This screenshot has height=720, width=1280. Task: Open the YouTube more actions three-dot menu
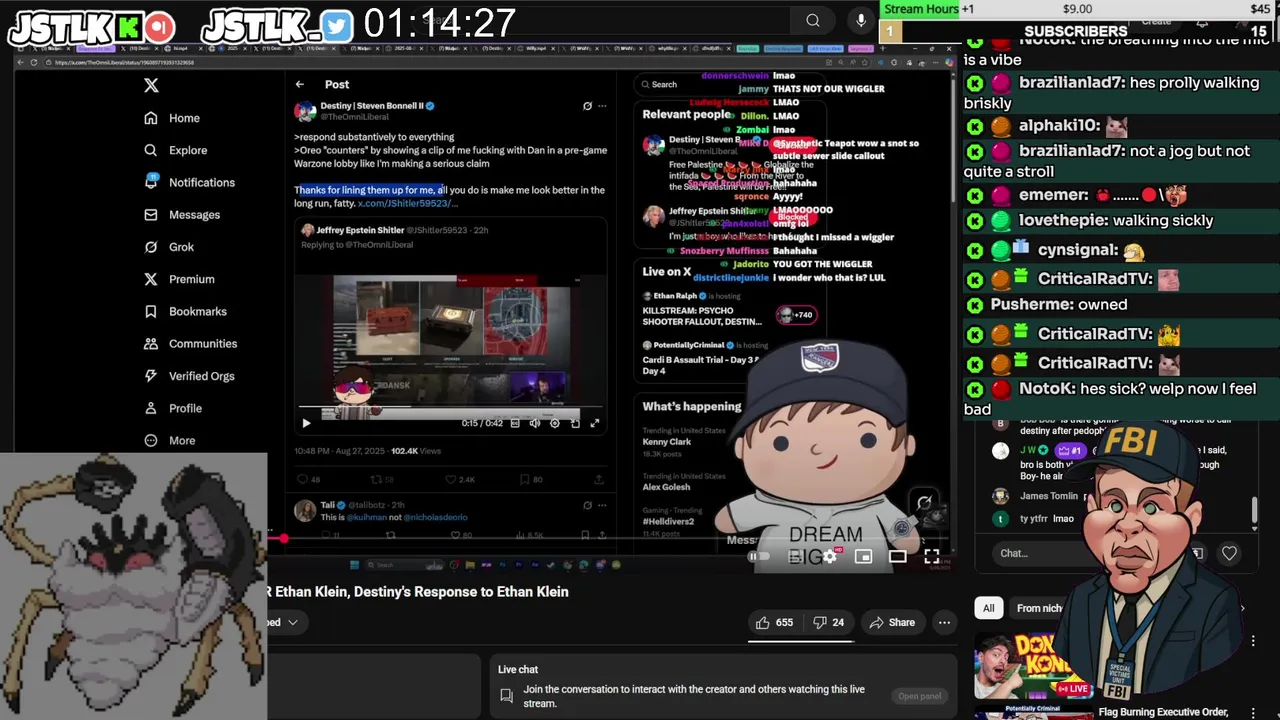tap(944, 622)
